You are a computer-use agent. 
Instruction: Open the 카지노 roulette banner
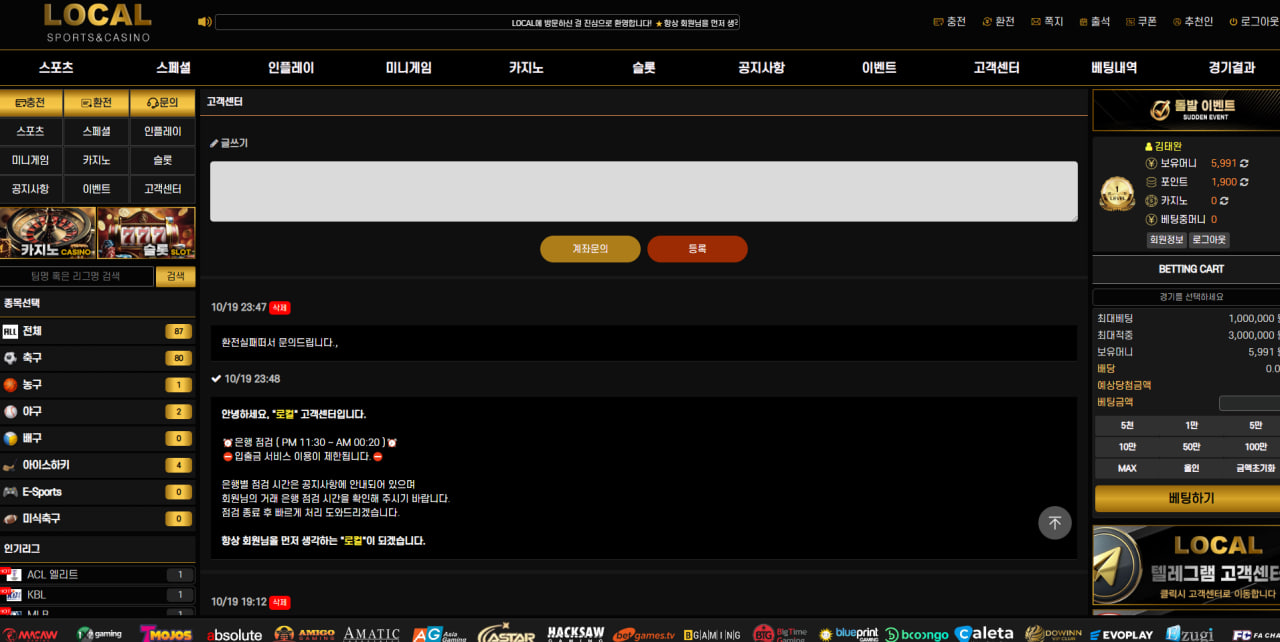point(48,232)
